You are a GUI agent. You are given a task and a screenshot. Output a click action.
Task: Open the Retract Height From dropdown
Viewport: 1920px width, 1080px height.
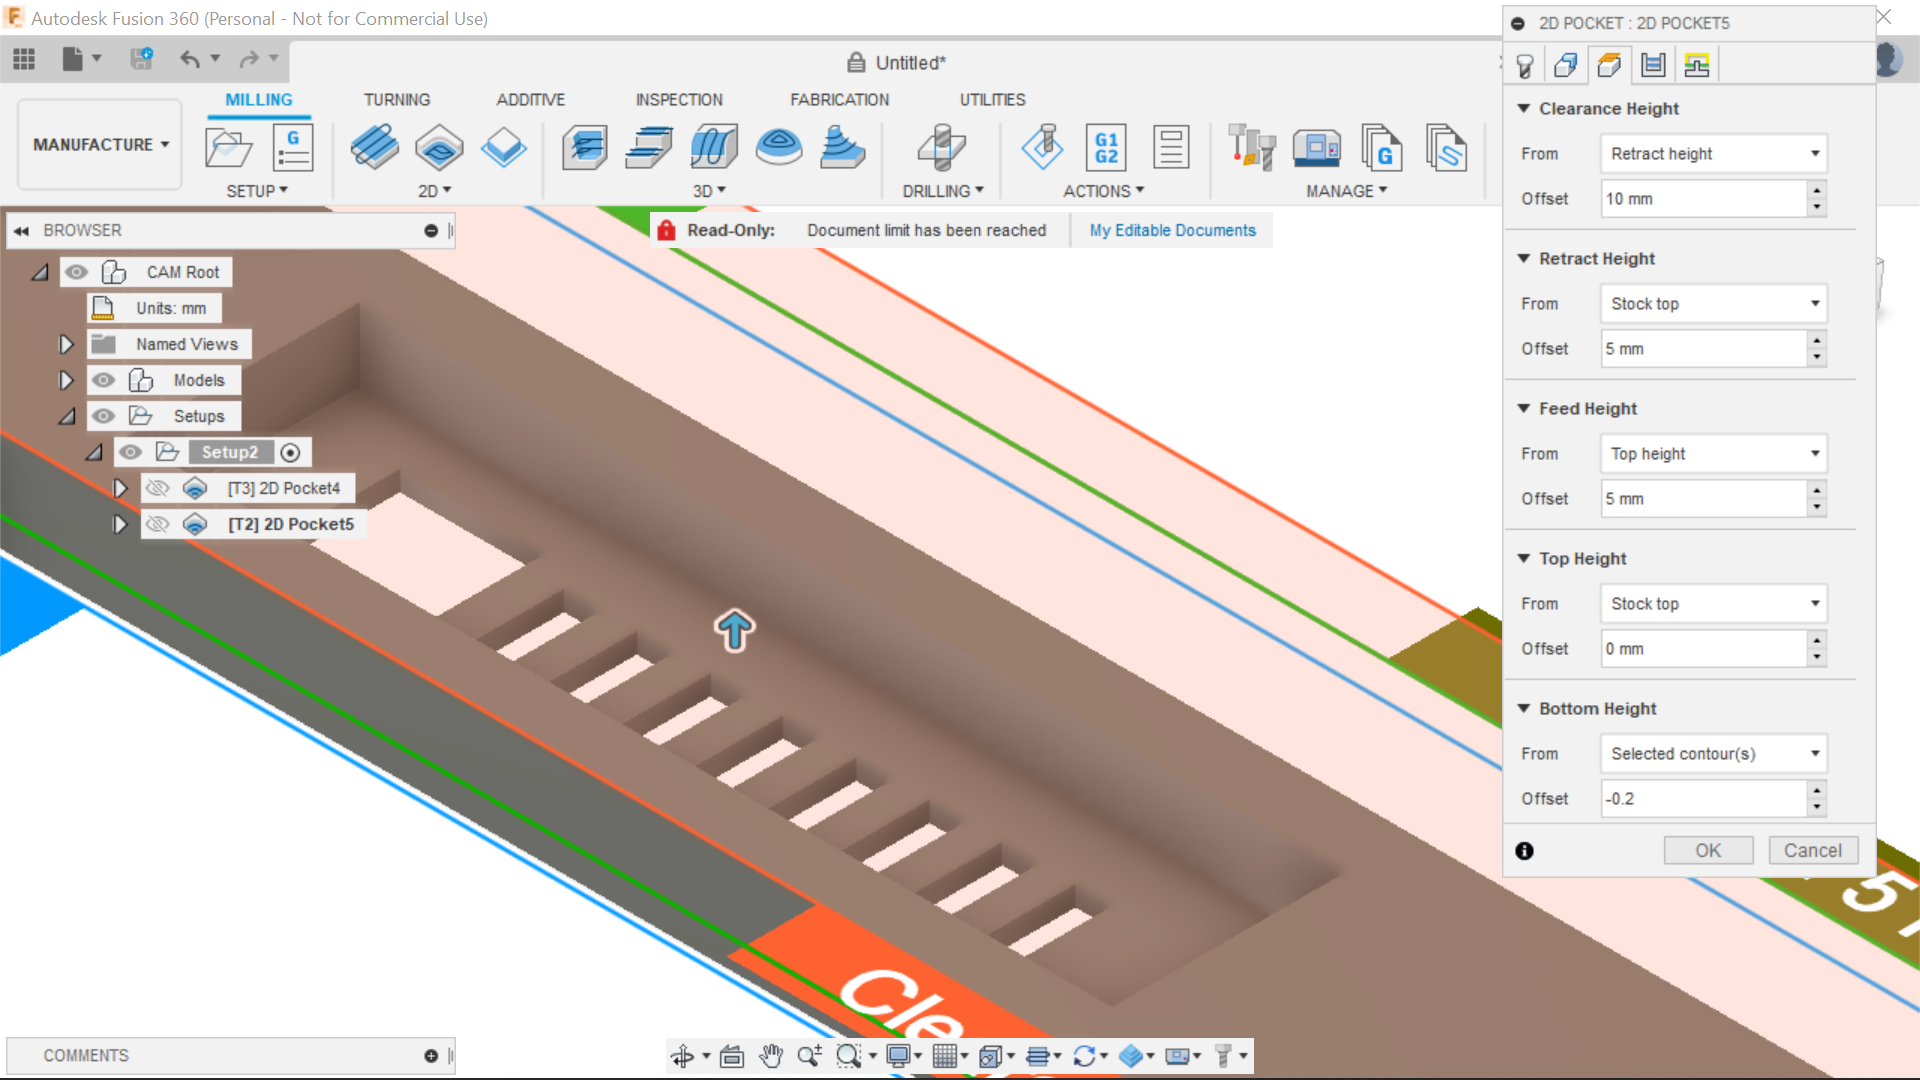click(x=1713, y=303)
